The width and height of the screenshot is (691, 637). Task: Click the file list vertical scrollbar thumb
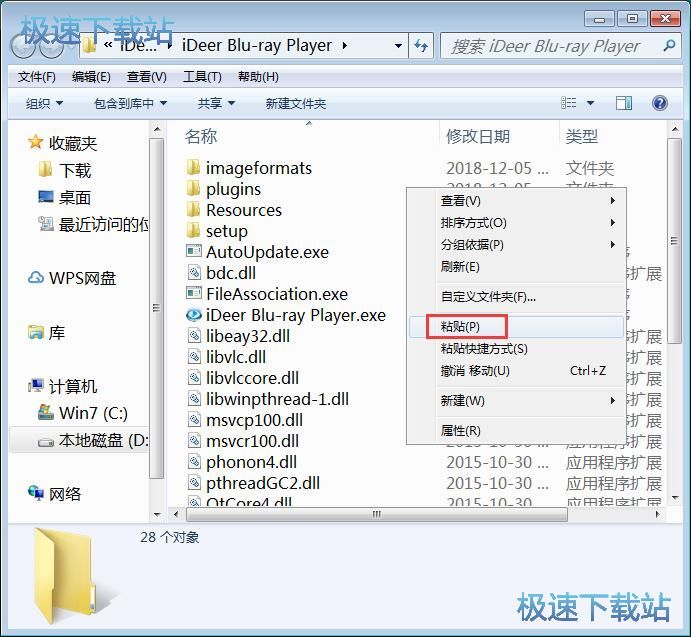(674, 241)
